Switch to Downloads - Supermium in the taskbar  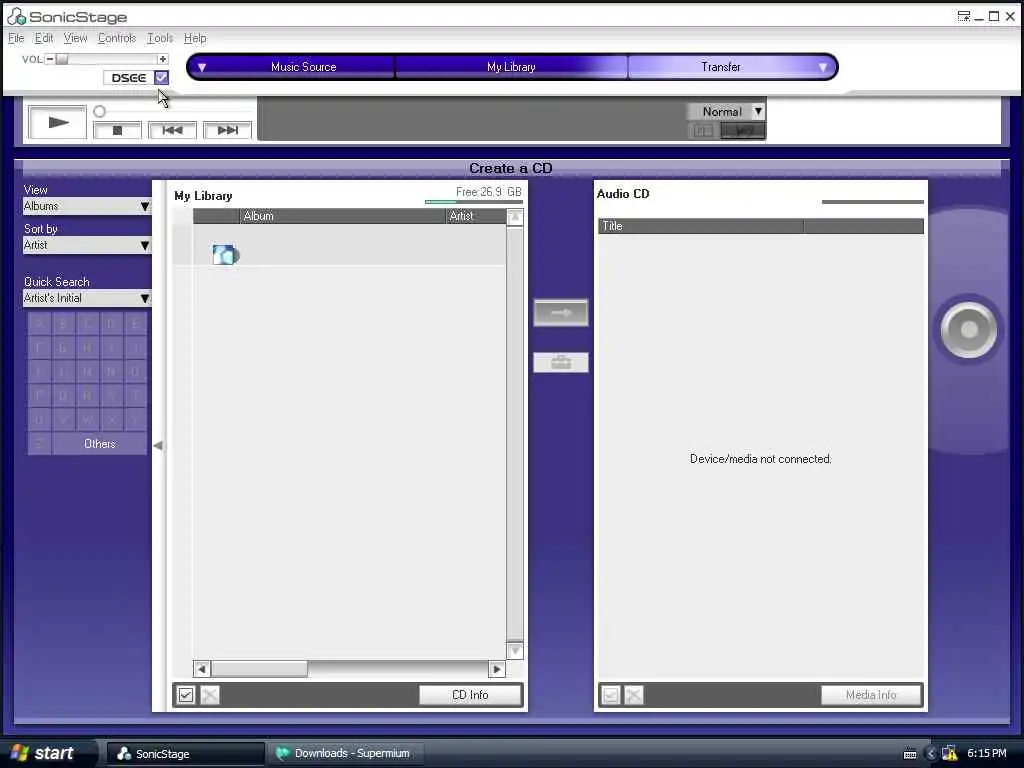click(x=345, y=754)
